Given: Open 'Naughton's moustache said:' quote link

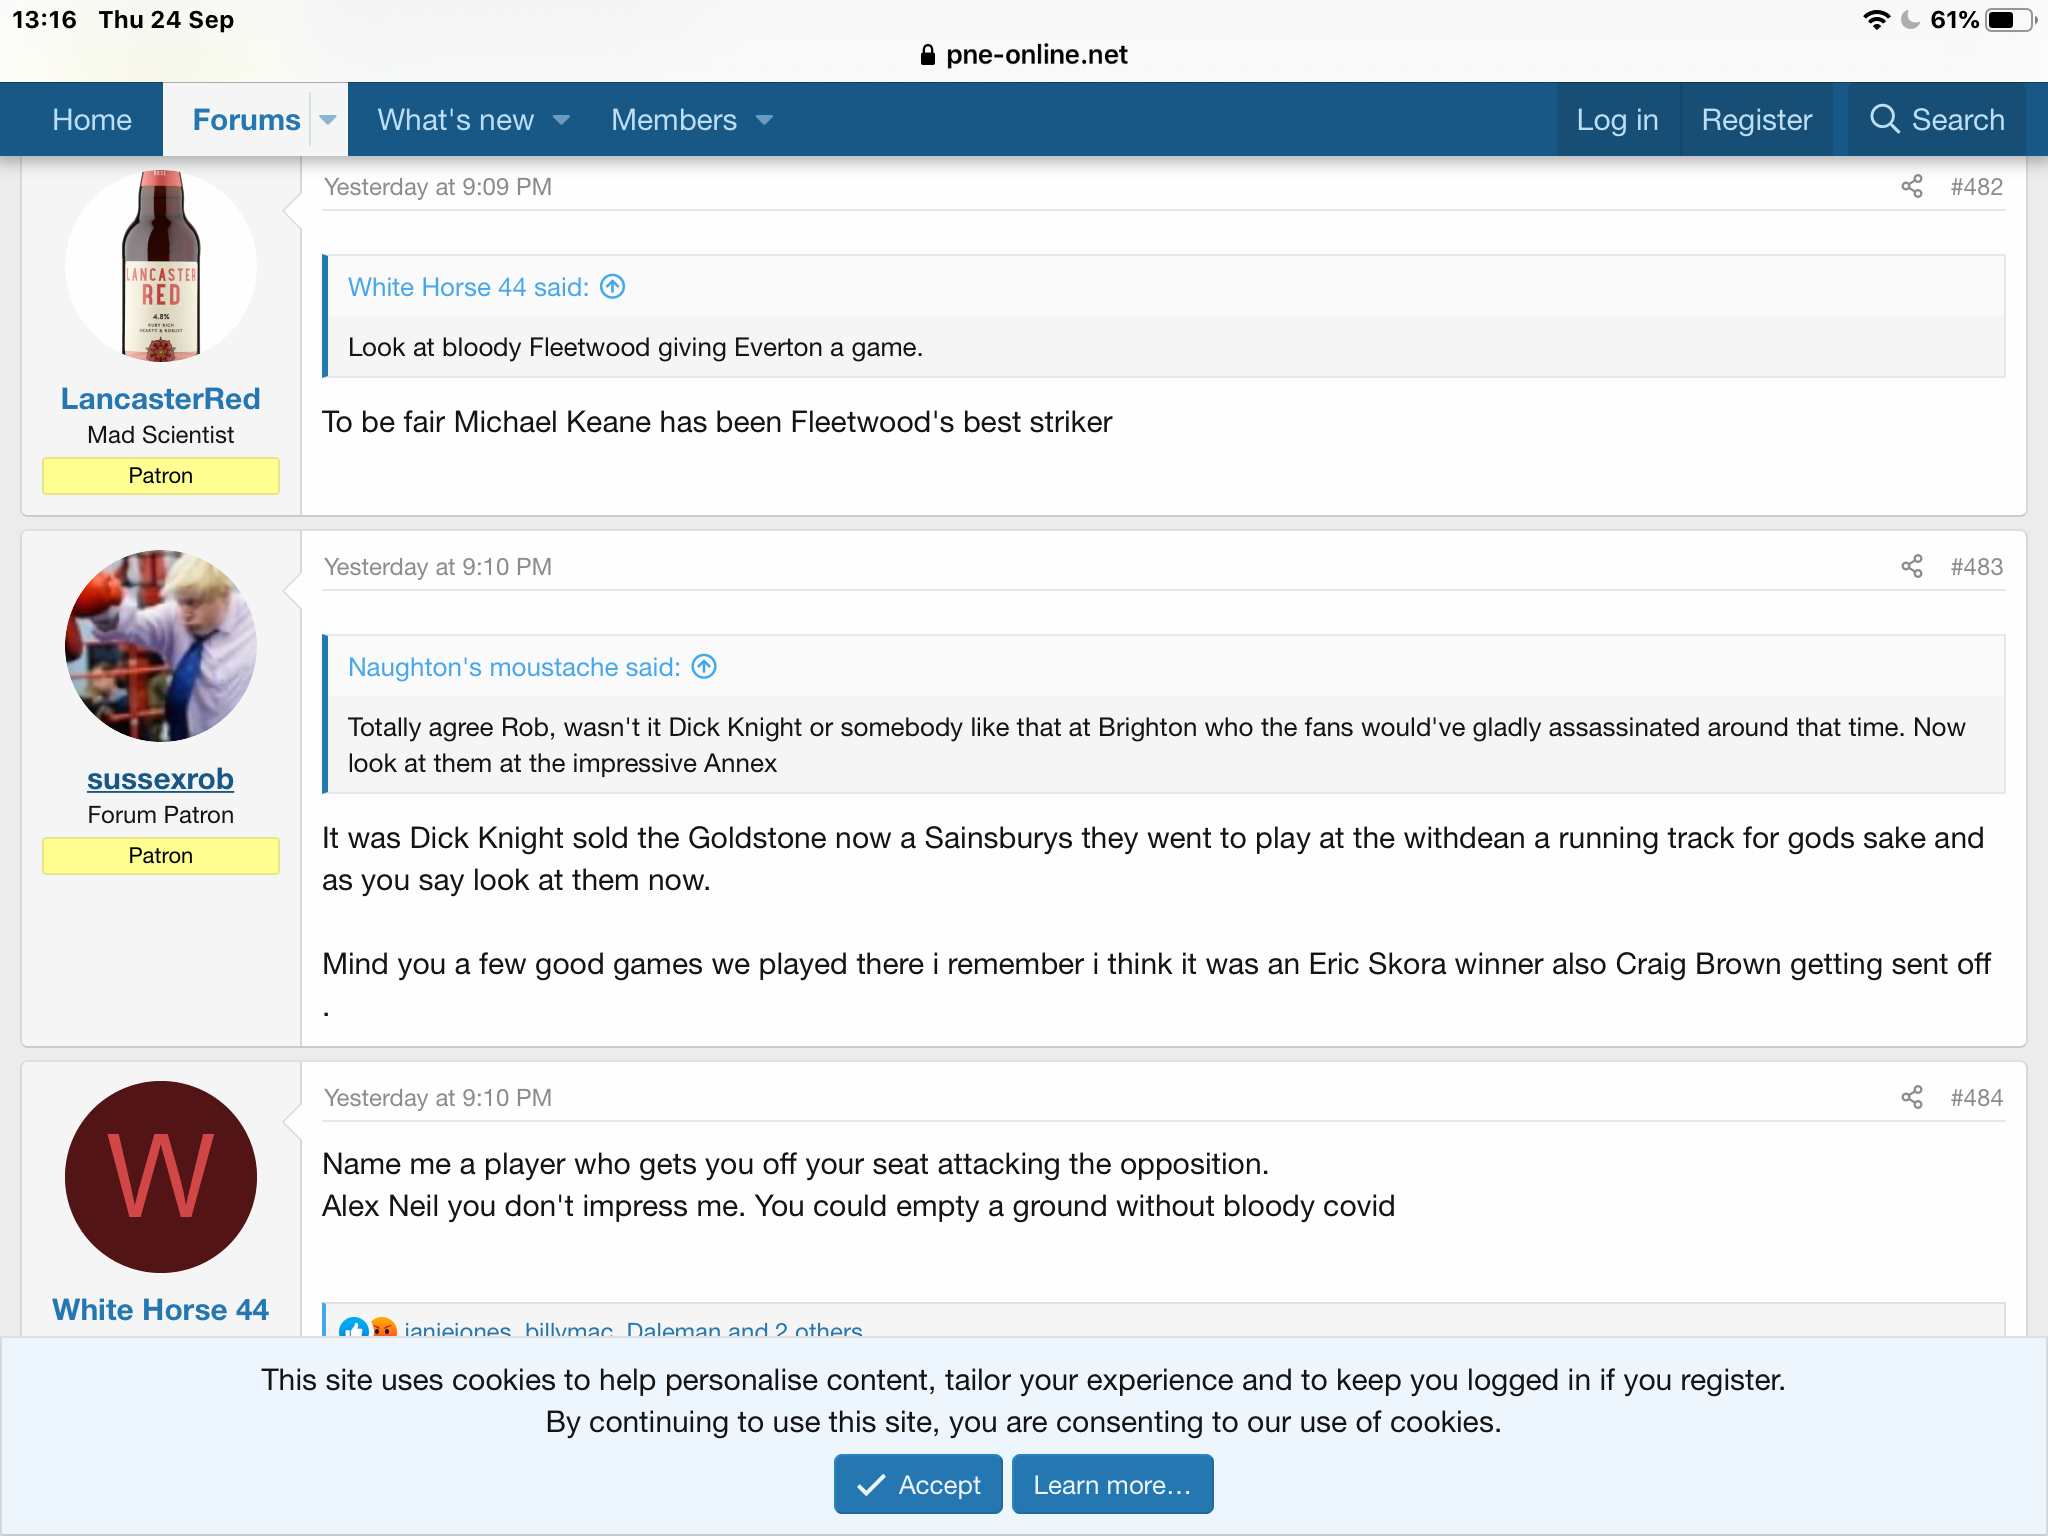Looking at the screenshot, I should click(514, 667).
